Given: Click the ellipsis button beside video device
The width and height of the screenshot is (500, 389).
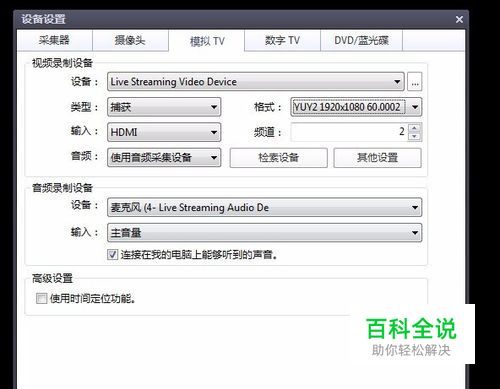Looking at the screenshot, I should pyautogui.click(x=415, y=82).
